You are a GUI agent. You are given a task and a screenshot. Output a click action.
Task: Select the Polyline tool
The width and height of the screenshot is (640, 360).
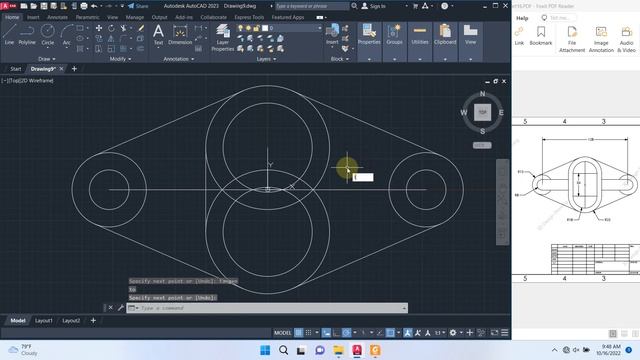(x=27, y=34)
